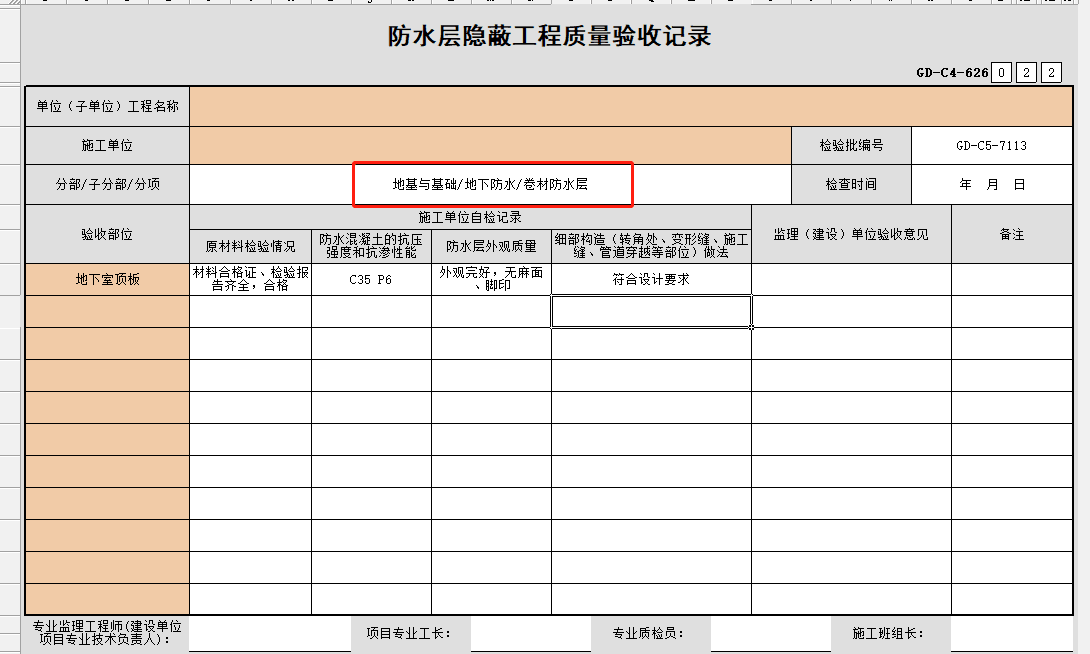Click the blank field after 施工班组长：
This screenshot has width=1090, height=654.
[1010, 633]
